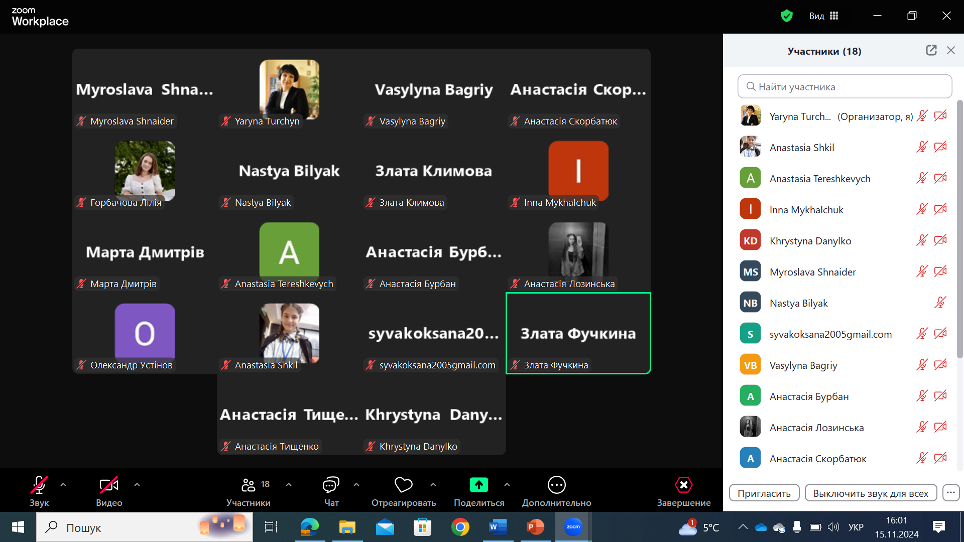Image resolution: width=964 pixels, height=542 pixels.
Task: Open weather widget showing 5°C
Action: click(x=699, y=527)
